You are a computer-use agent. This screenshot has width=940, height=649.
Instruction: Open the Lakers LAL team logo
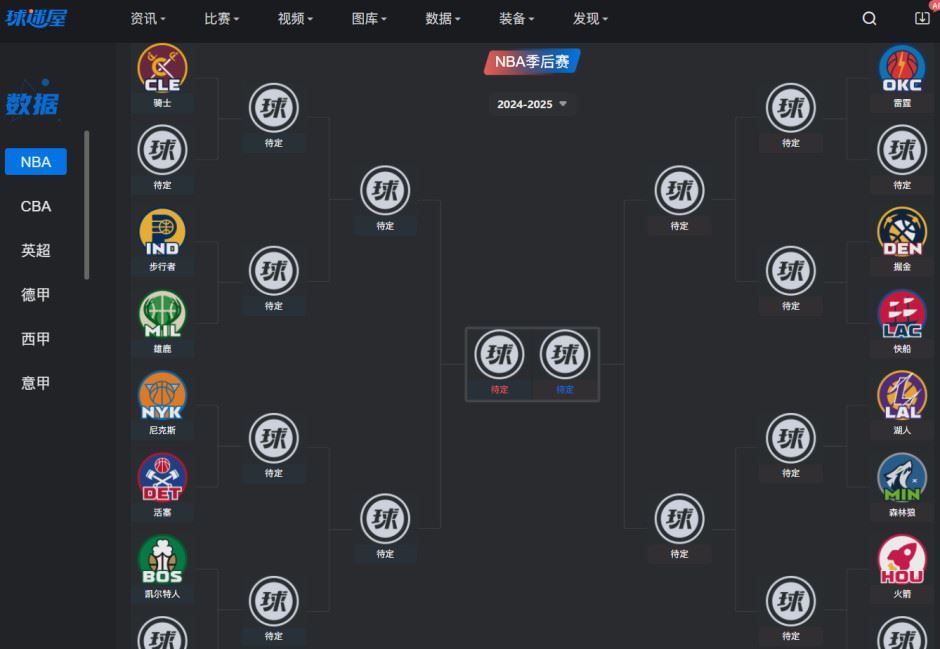(x=902, y=396)
